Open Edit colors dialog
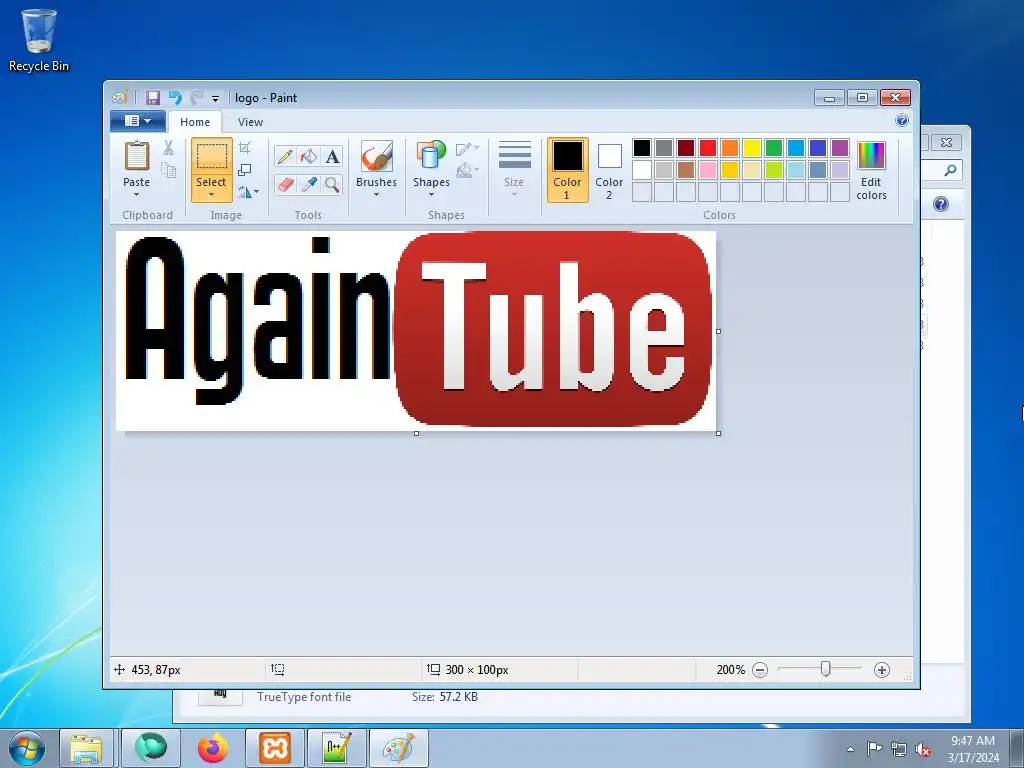The image size is (1024, 768). (871, 170)
